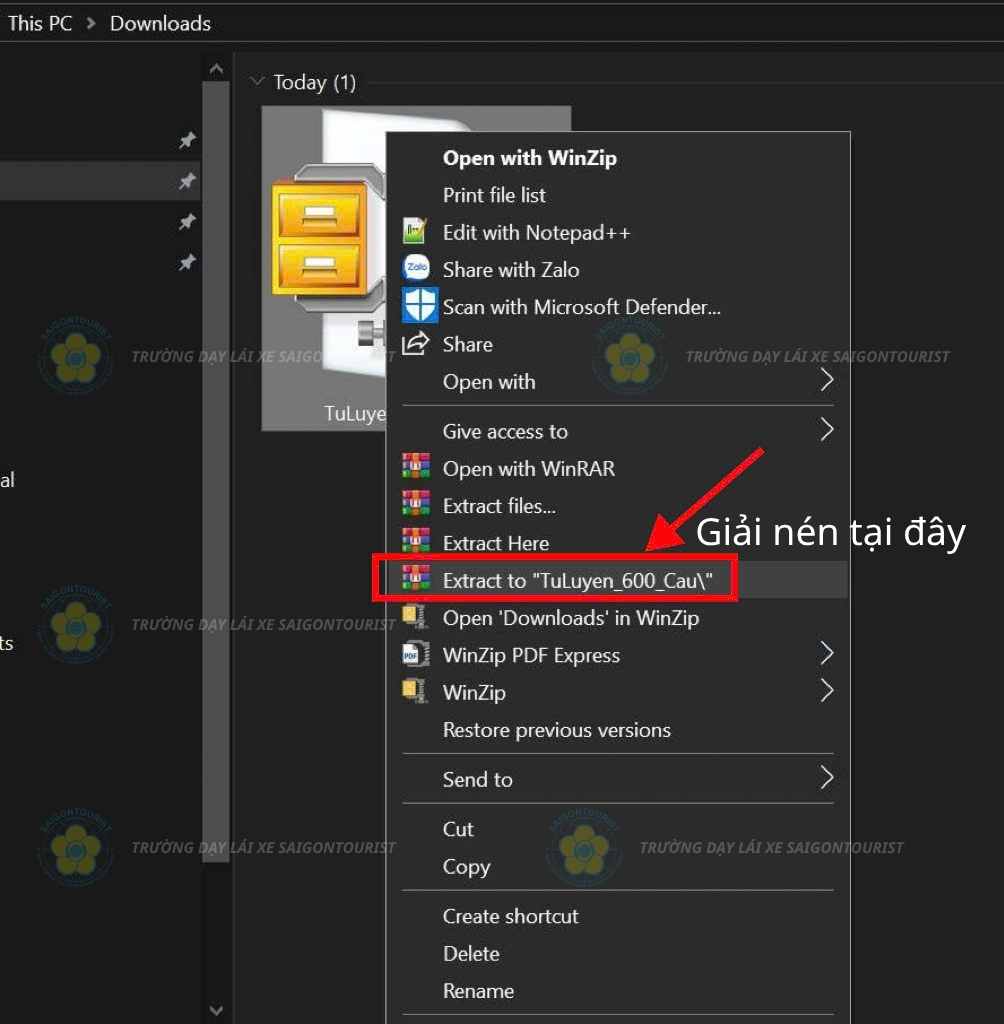
Task: Click the Notepad++ icon in the context menu
Action: pyautogui.click(x=415, y=231)
